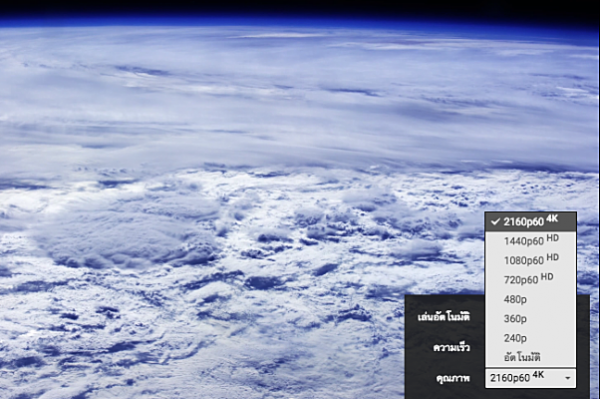Choose 1440p60 HD from quality list

click(530, 241)
